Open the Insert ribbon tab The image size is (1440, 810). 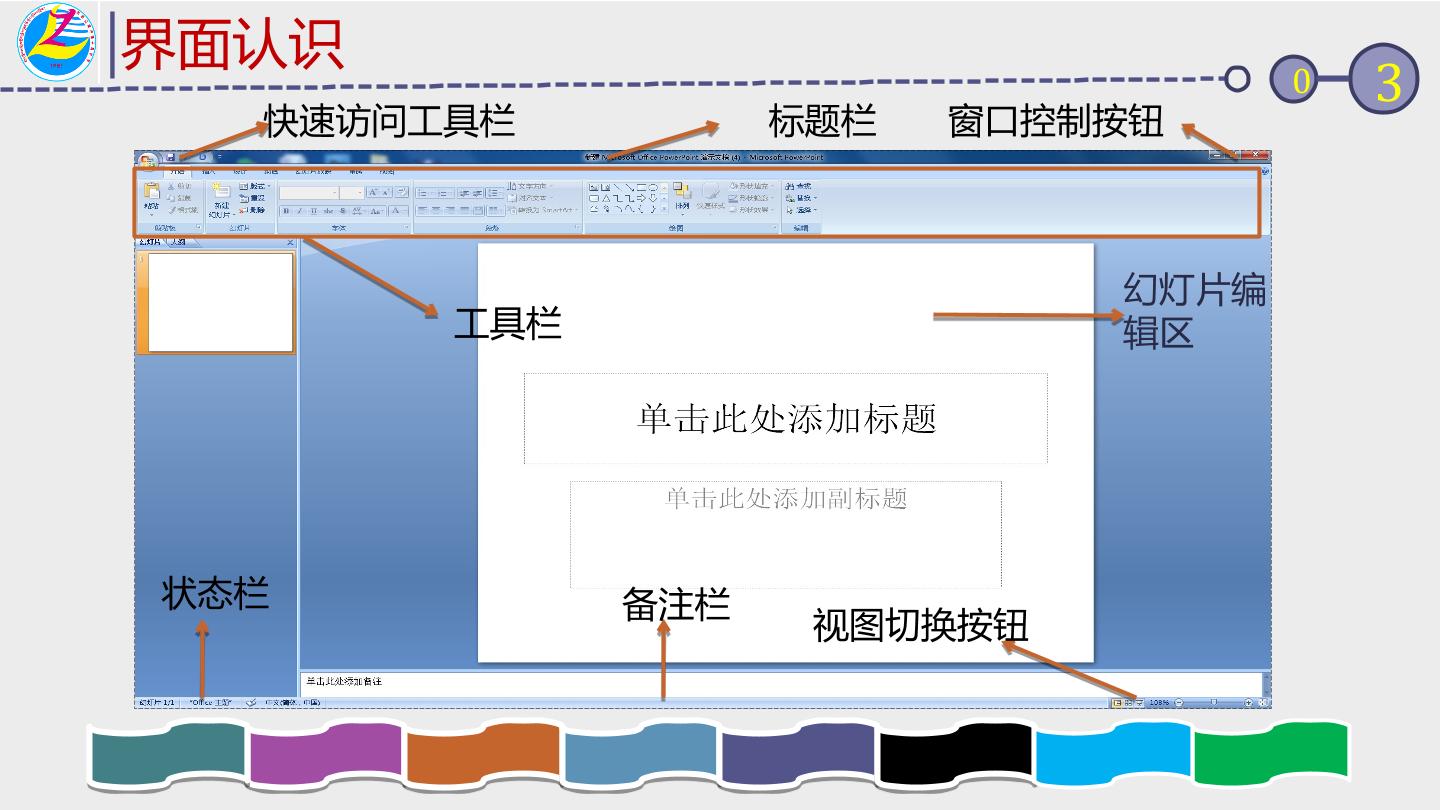tap(208, 172)
